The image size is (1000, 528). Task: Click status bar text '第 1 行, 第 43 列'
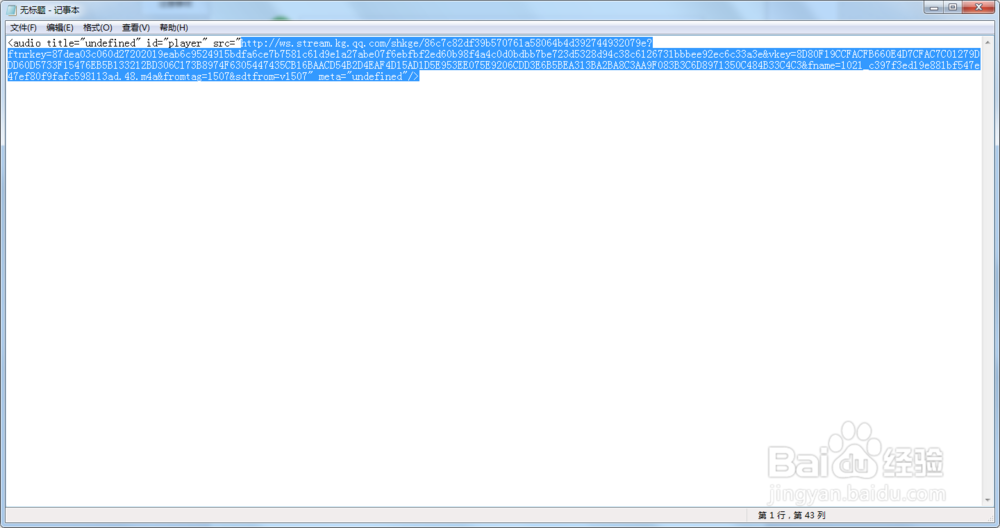(x=792, y=515)
